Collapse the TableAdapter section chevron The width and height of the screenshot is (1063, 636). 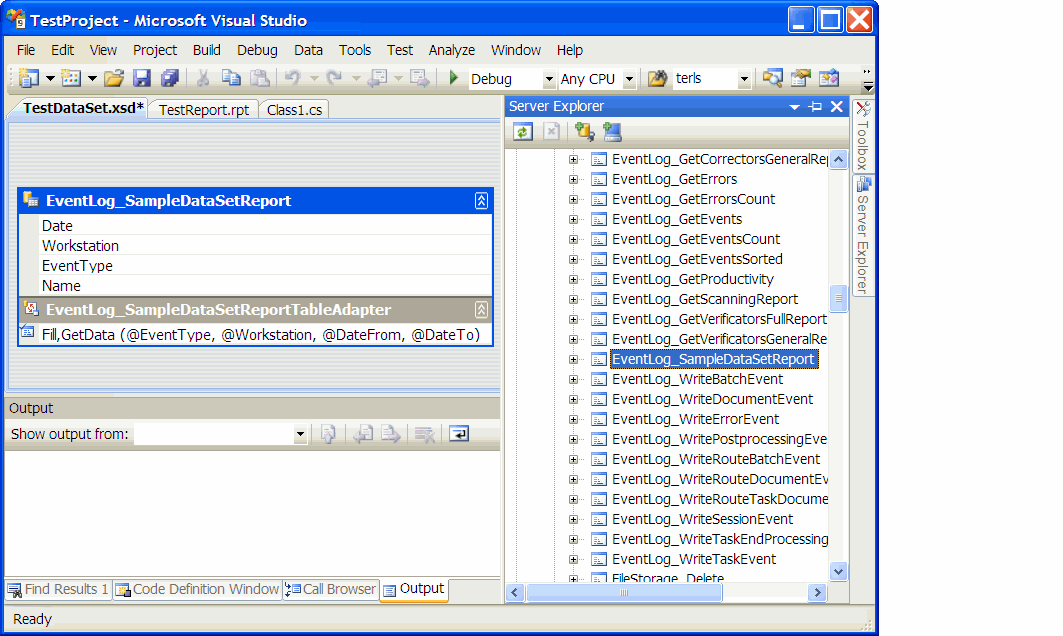tap(481, 310)
